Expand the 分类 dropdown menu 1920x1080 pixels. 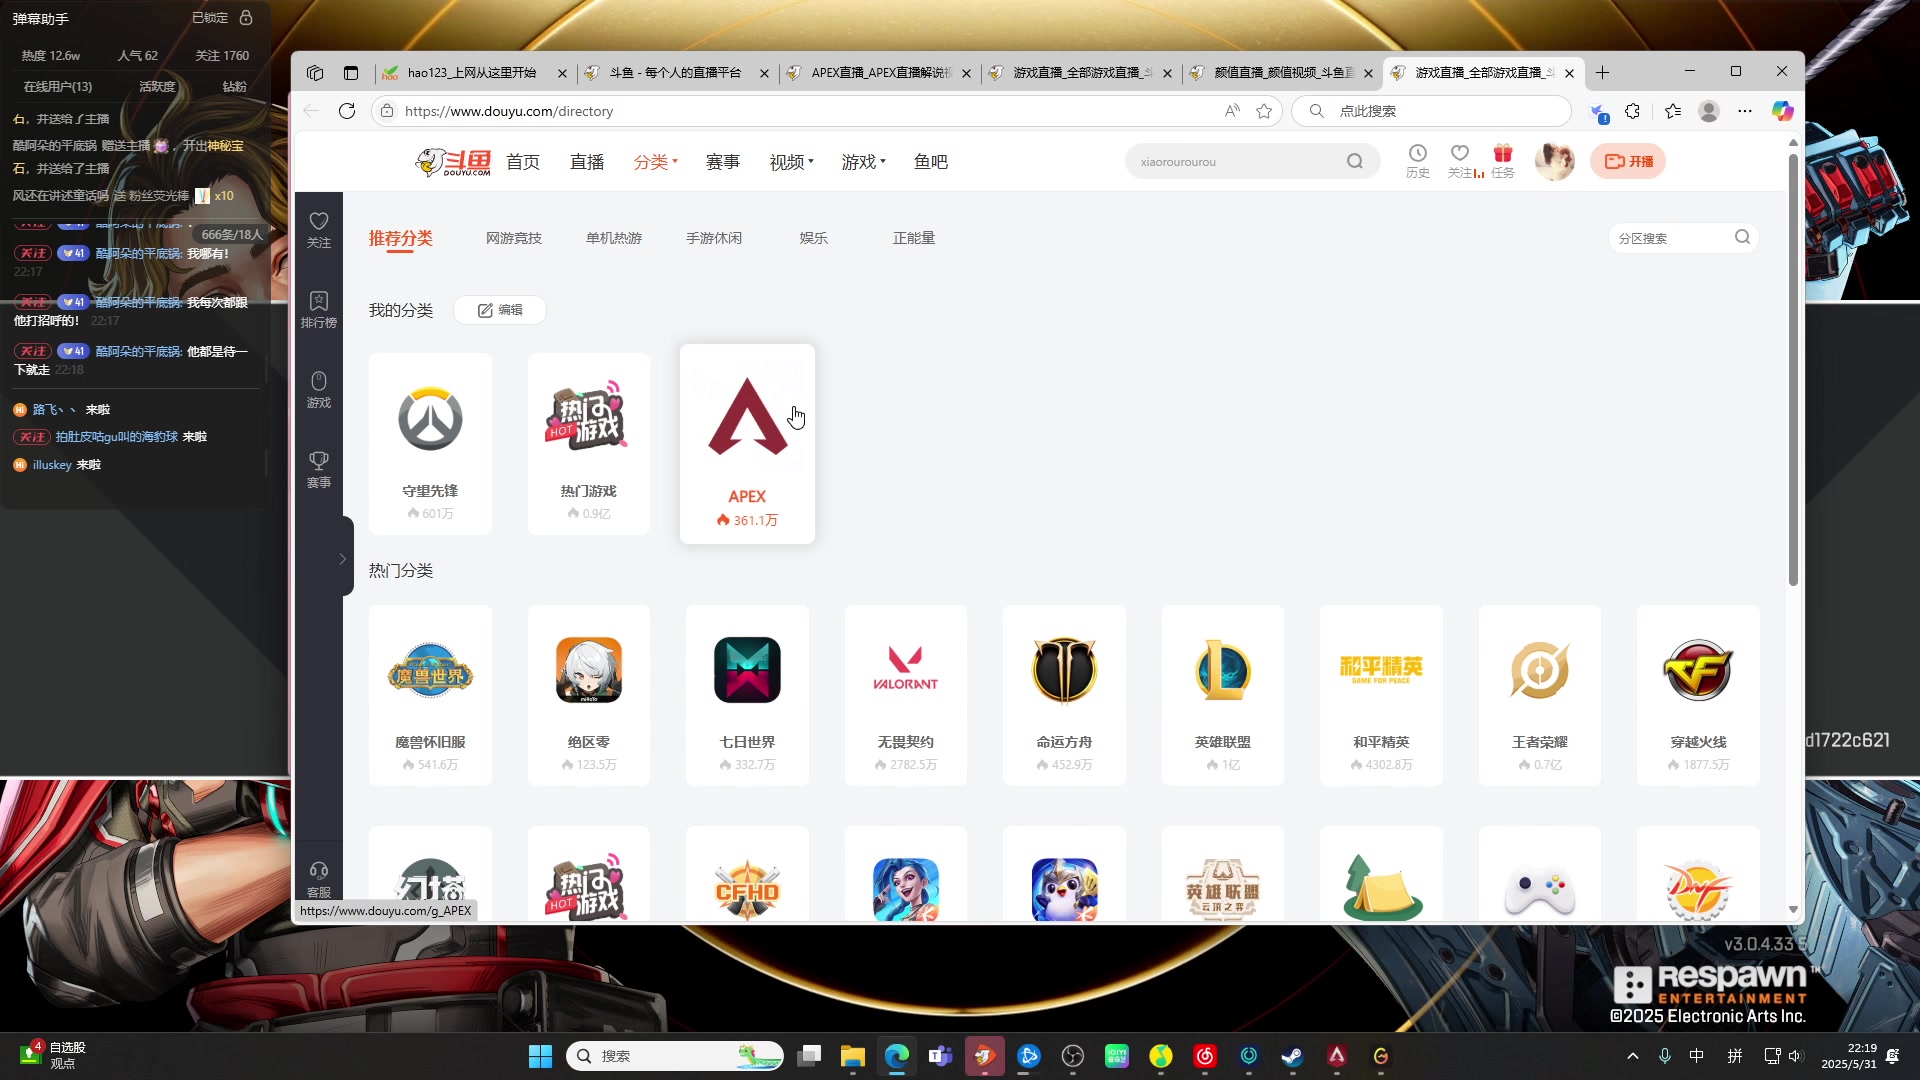[656, 162]
